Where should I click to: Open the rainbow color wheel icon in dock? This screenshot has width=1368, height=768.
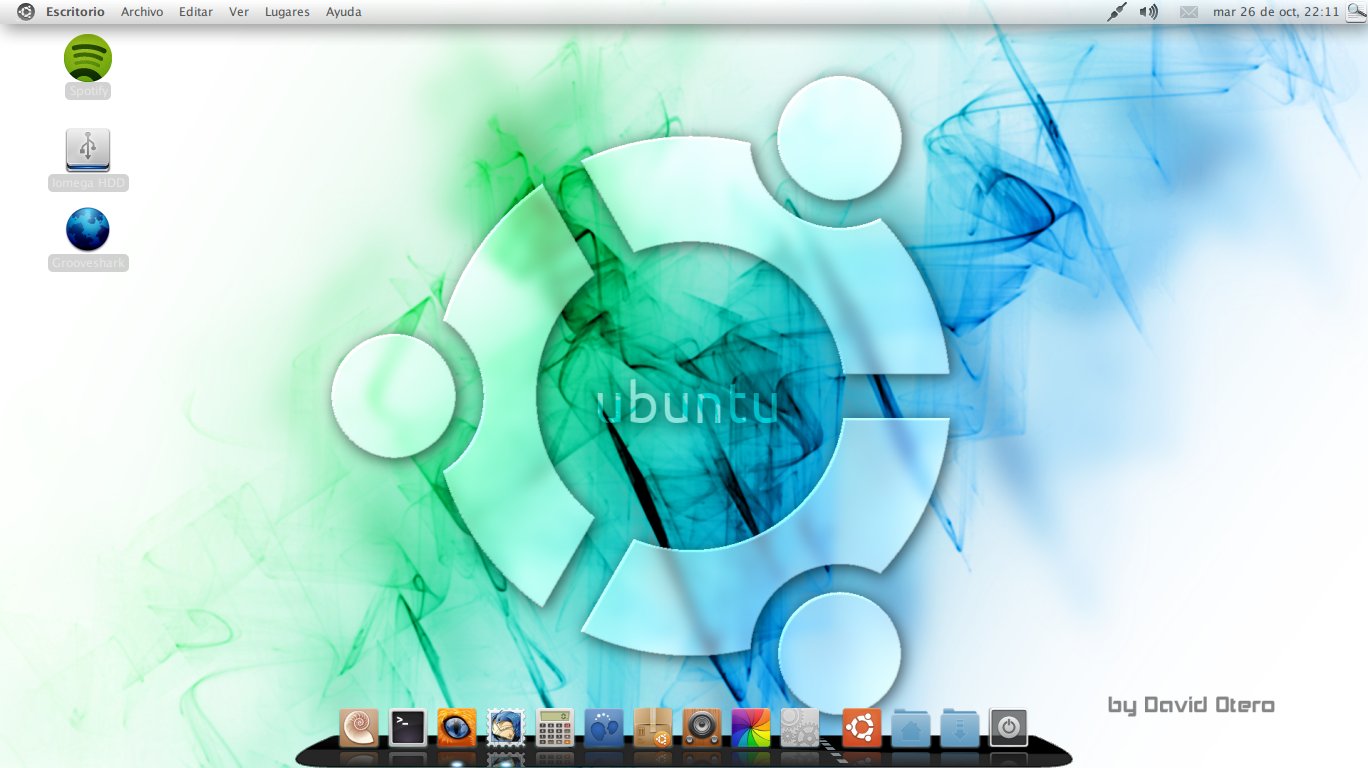pos(751,728)
